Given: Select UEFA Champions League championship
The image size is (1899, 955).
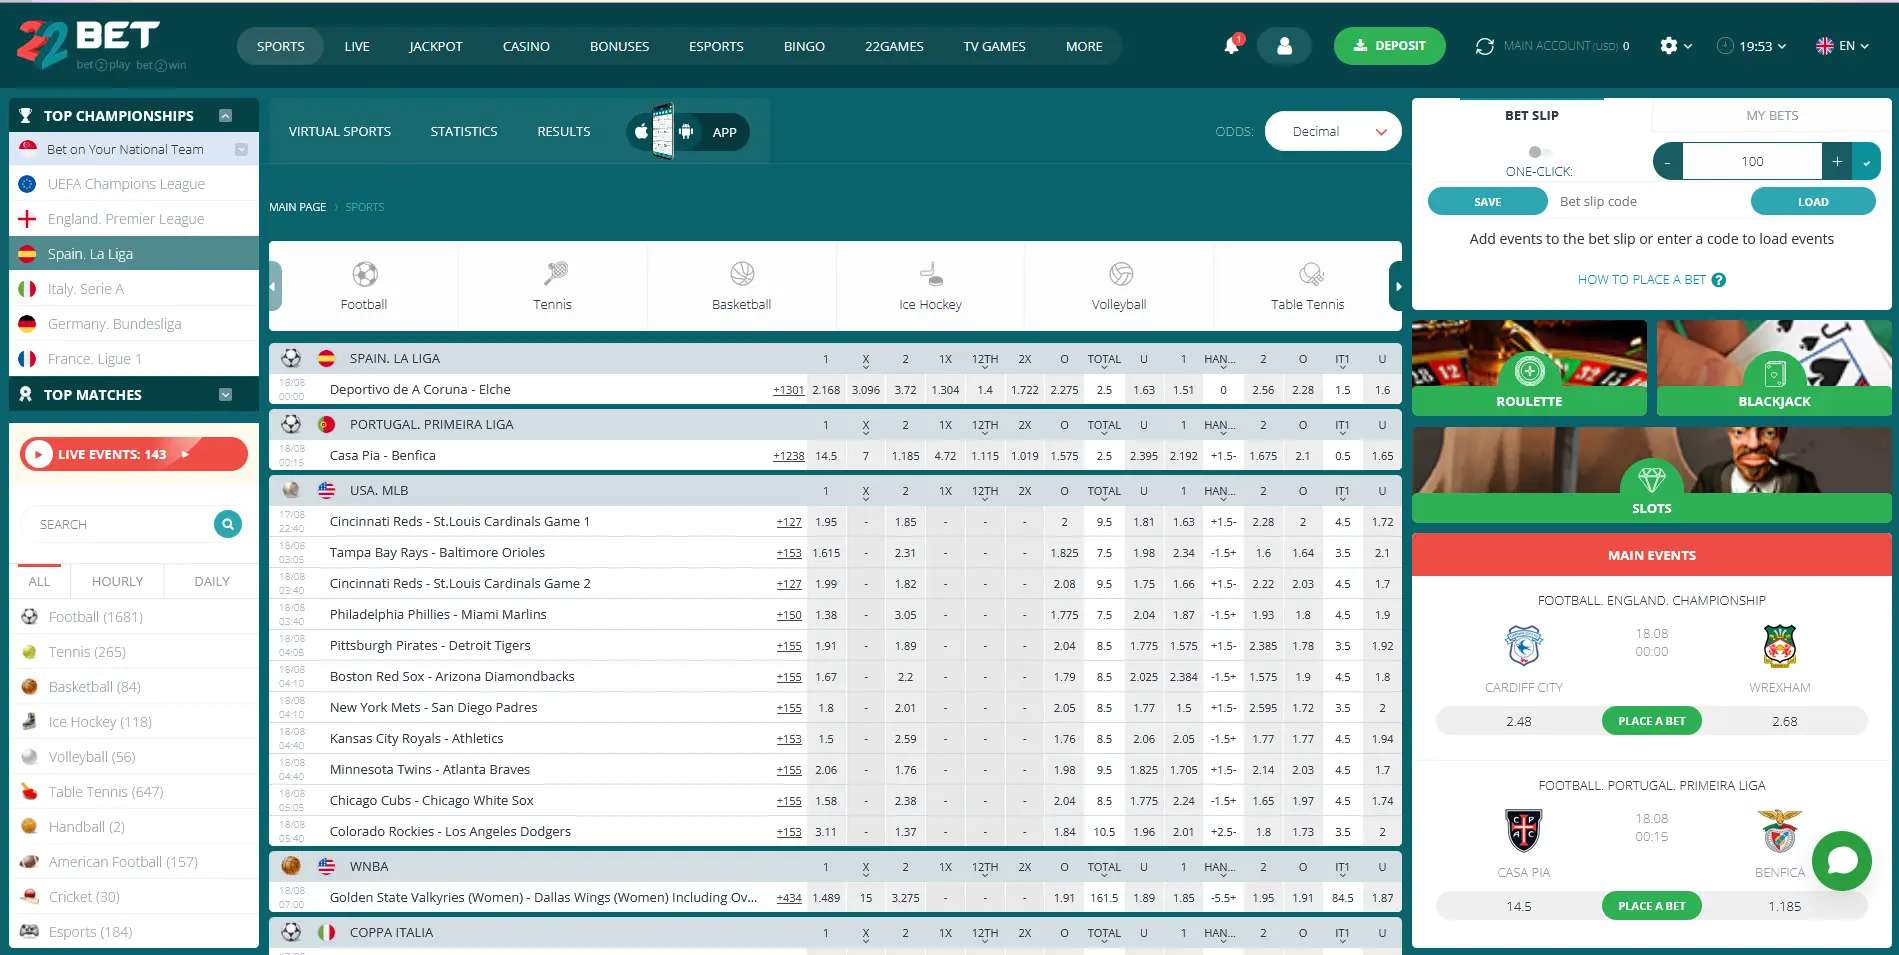Looking at the screenshot, I should (x=134, y=184).
